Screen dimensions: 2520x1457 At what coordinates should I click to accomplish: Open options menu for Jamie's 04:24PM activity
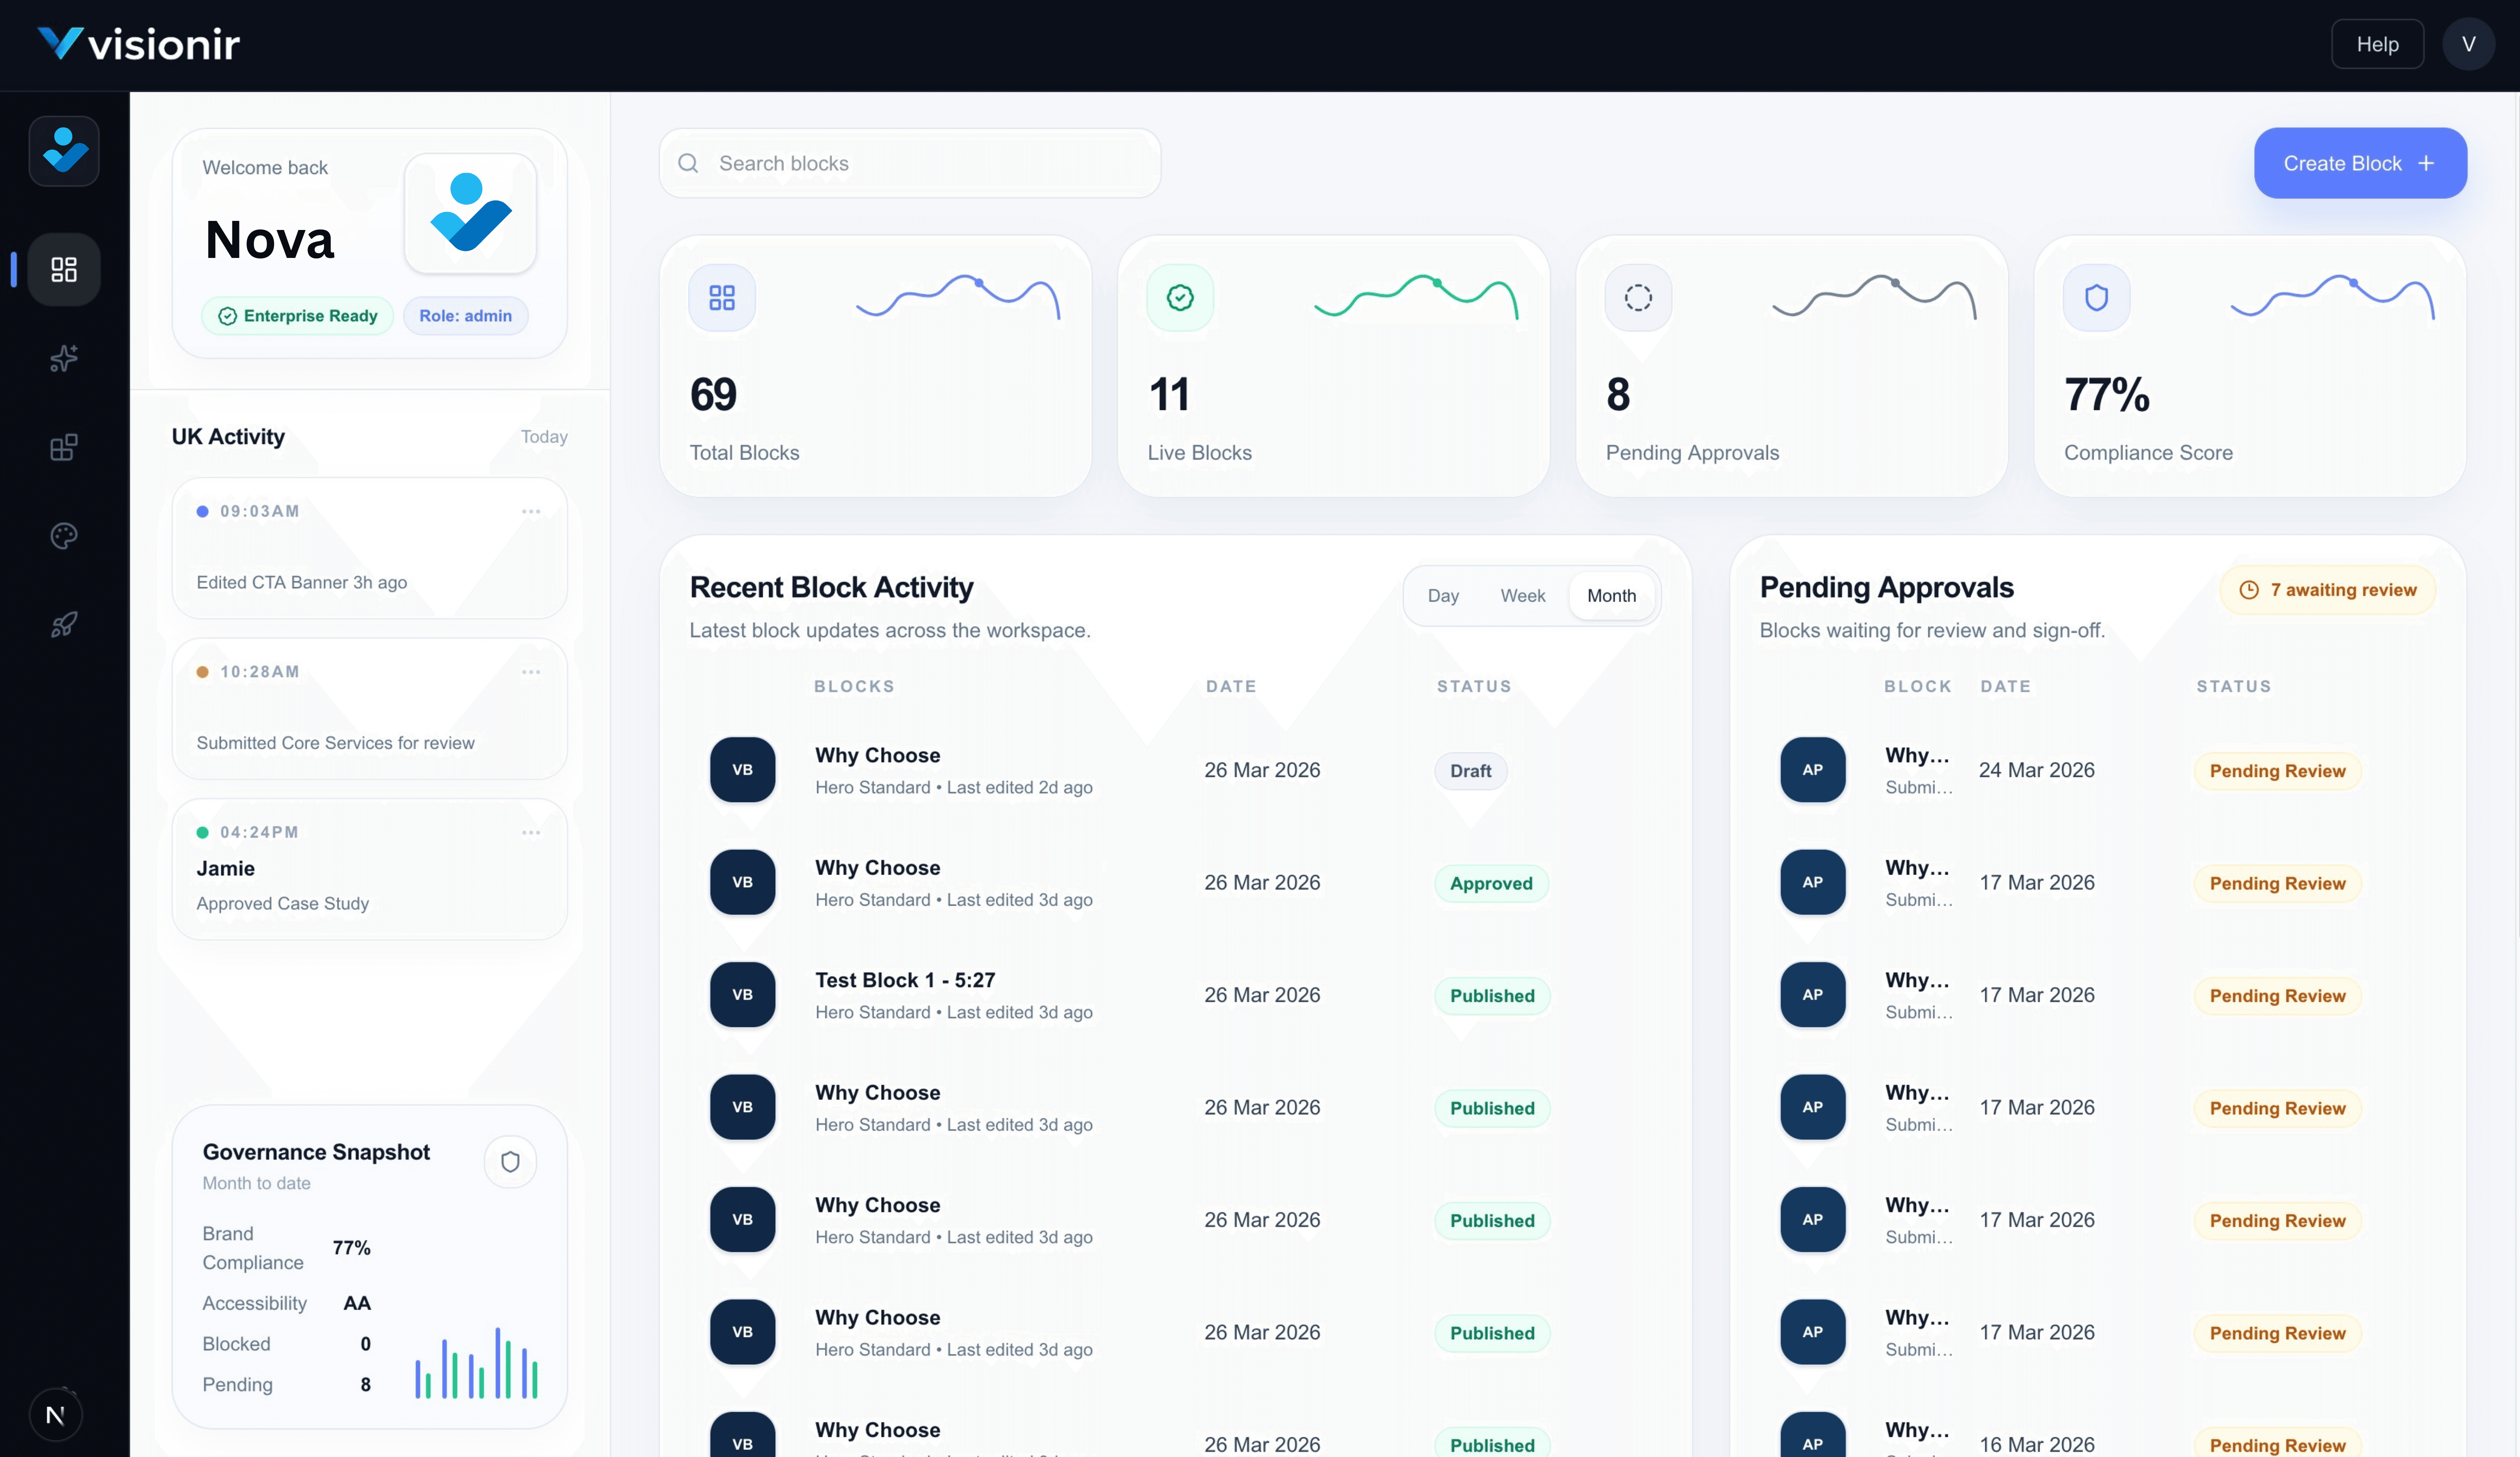(531, 832)
